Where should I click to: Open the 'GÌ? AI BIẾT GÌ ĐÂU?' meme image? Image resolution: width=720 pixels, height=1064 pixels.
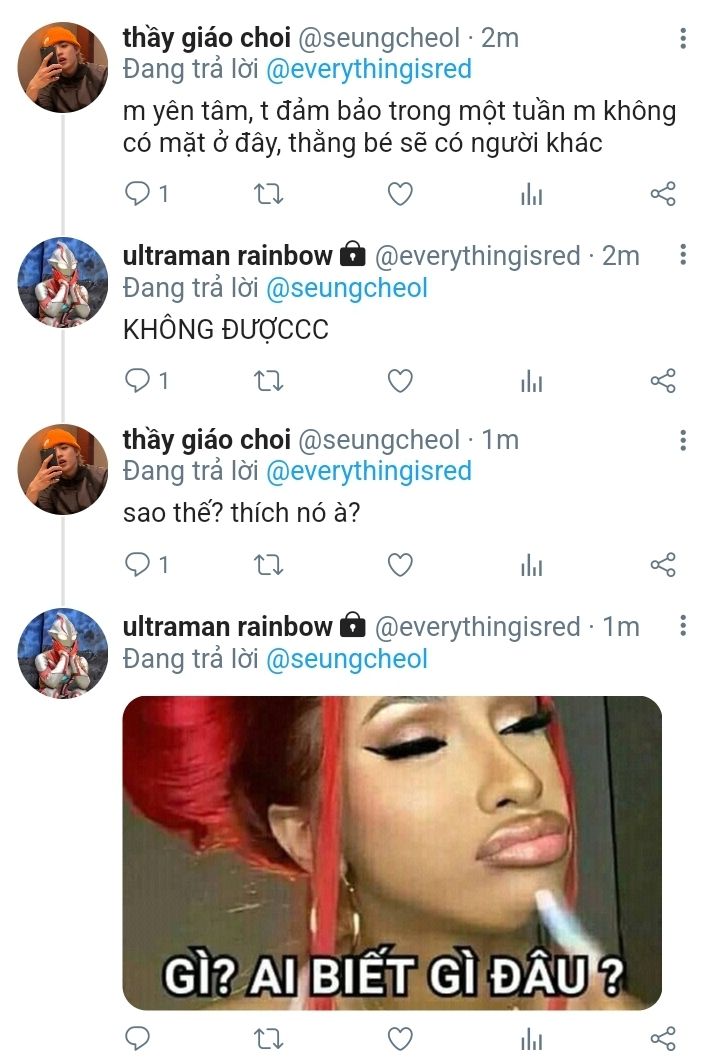click(x=392, y=853)
